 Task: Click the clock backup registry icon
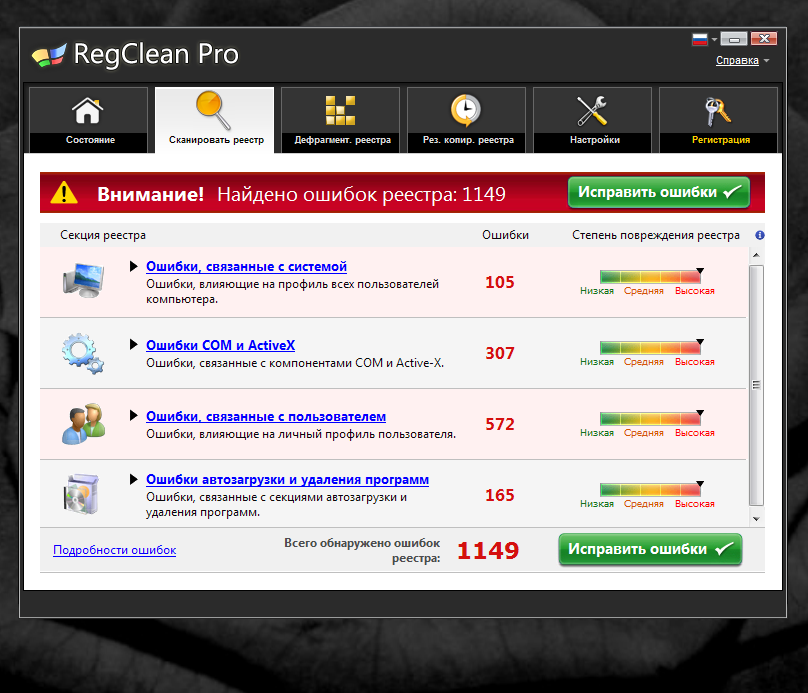(466, 109)
